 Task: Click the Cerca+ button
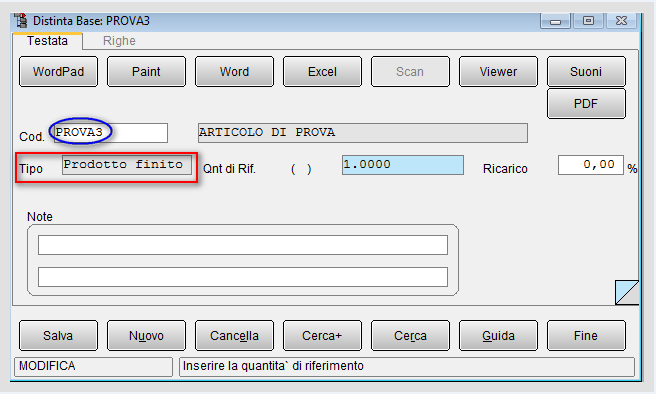click(x=322, y=335)
